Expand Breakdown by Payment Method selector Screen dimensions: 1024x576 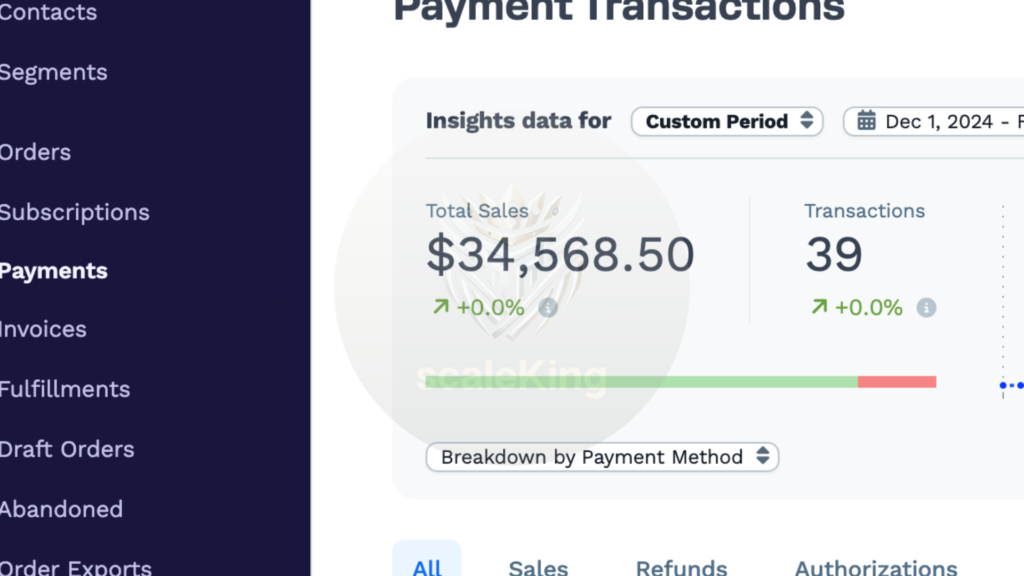tap(602, 456)
